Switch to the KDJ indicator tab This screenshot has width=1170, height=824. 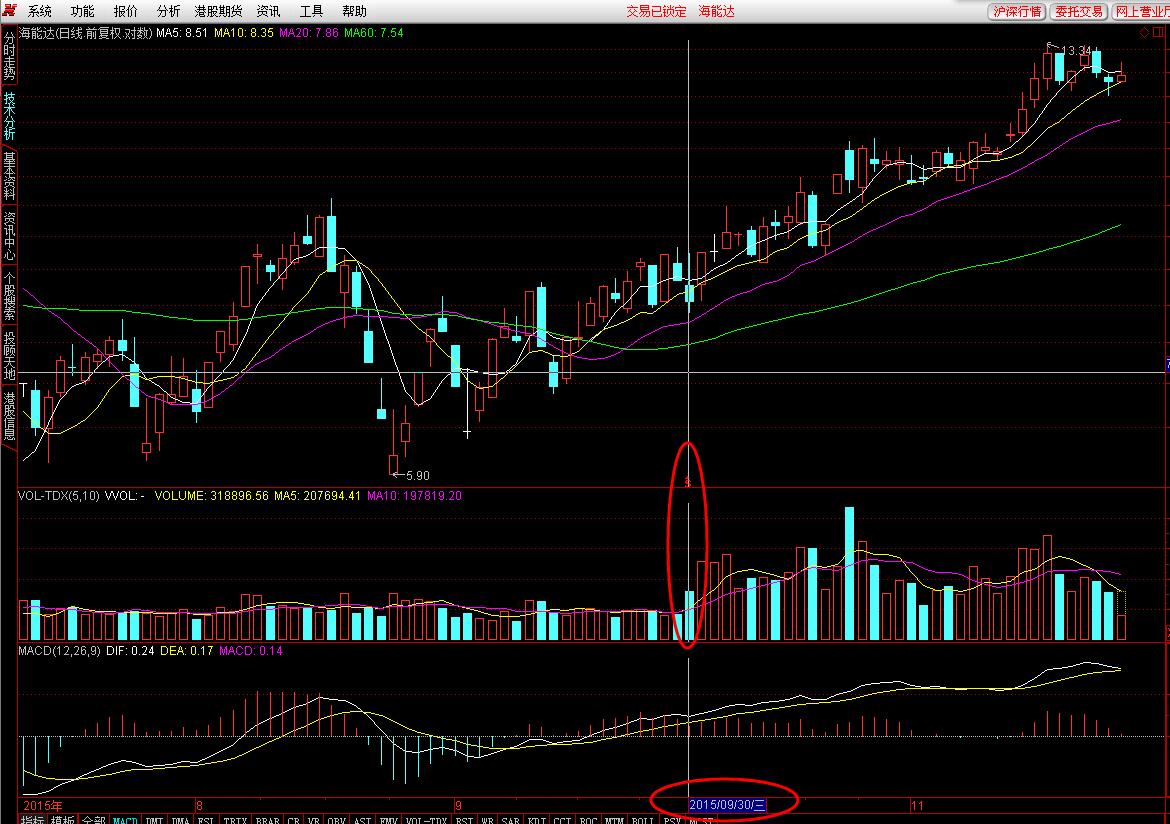pyautogui.click(x=536, y=820)
